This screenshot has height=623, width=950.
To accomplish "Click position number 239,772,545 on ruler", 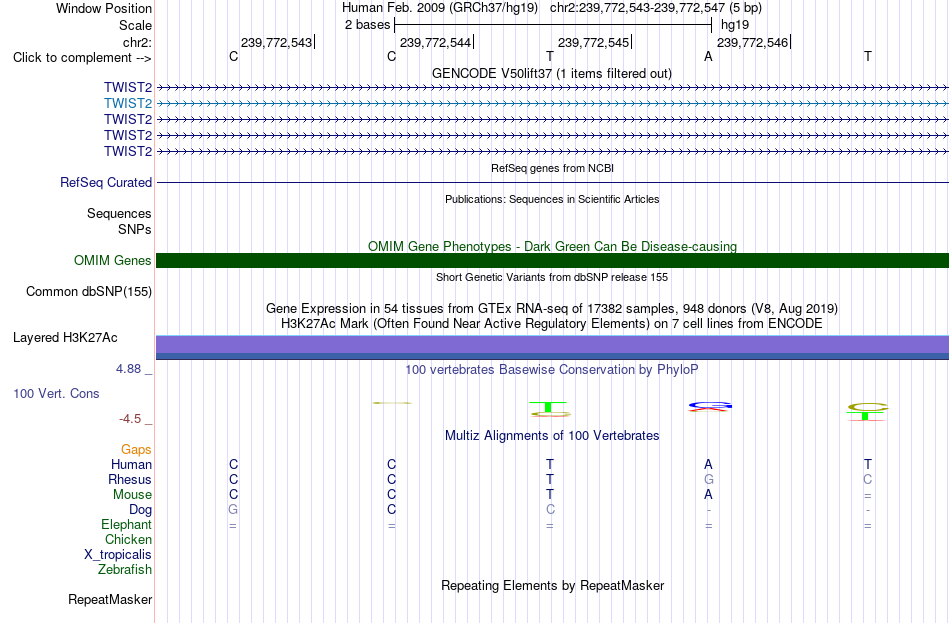I will click(x=594, y=42).
